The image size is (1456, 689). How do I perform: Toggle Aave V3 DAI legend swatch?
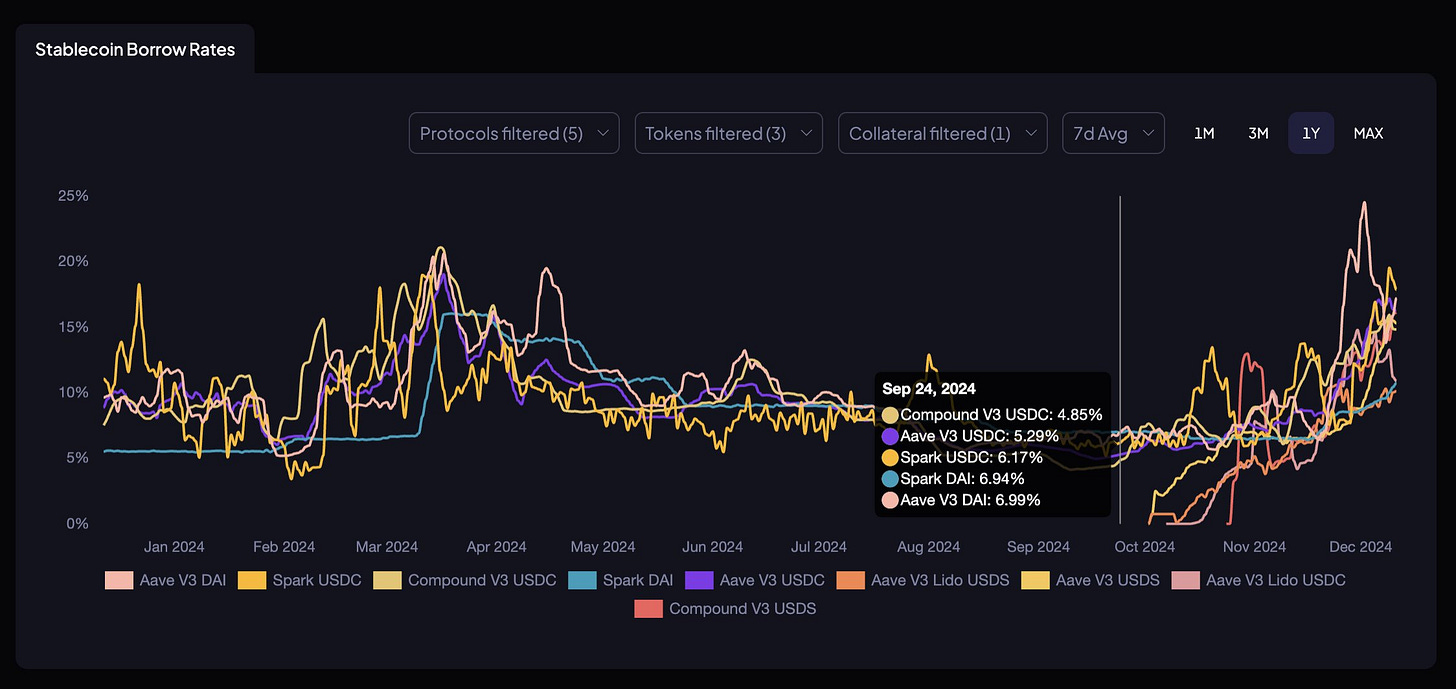click(119, 580)
